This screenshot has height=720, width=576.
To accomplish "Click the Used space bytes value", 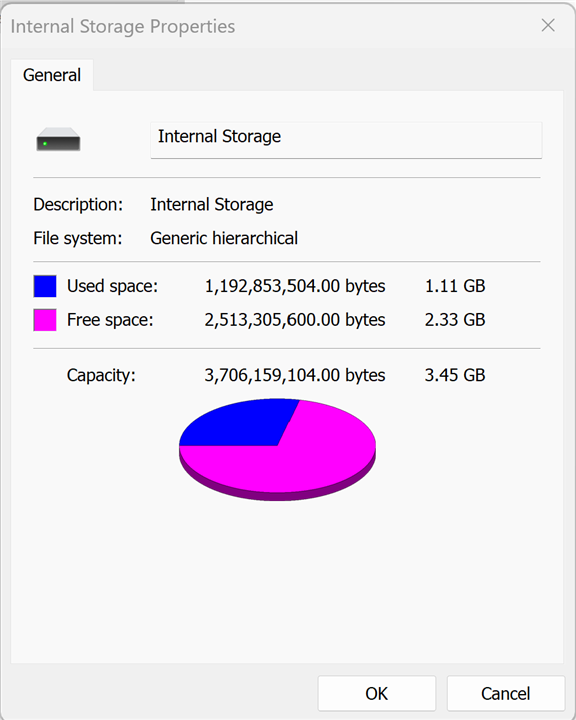I will [295, 286].
